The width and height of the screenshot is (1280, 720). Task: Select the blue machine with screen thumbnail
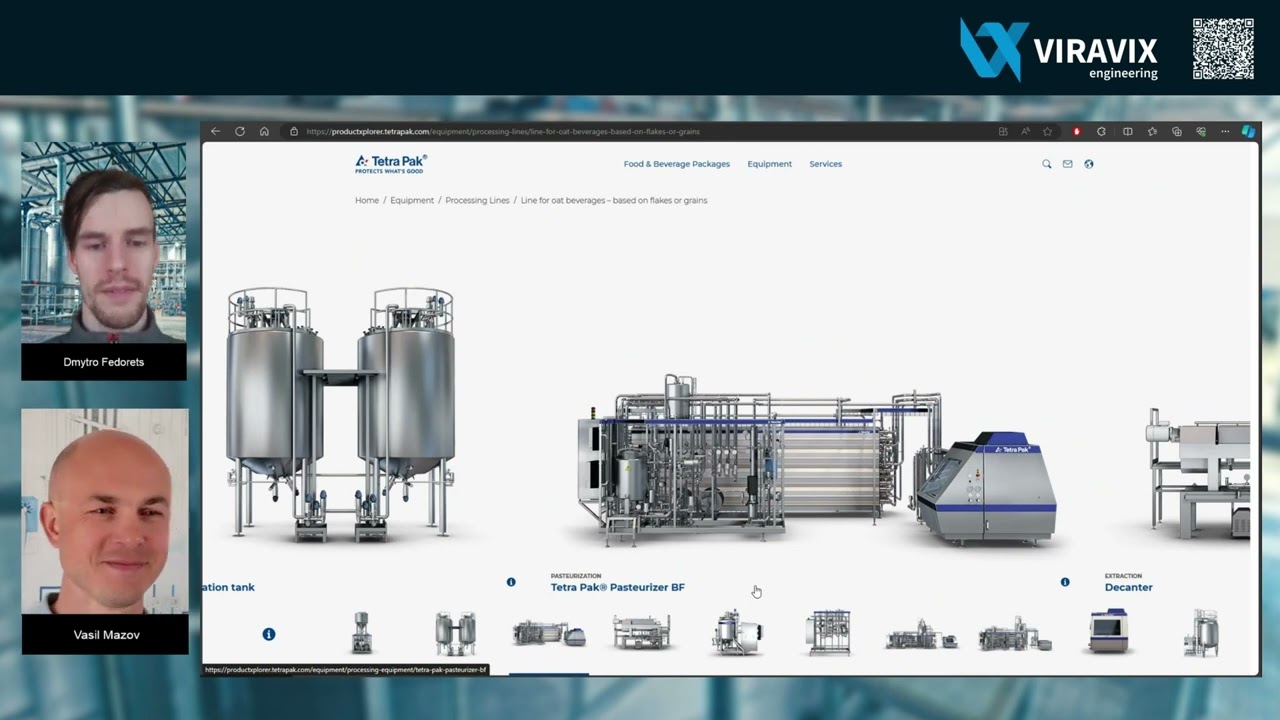1108,632
